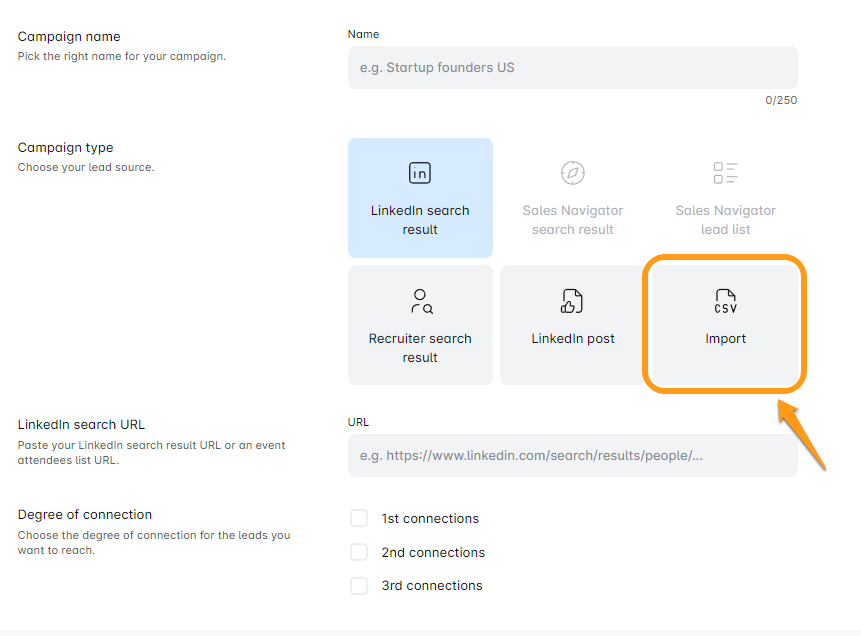Click the Sales Navigator compass icon
The image size is (861, 636).
572,173
